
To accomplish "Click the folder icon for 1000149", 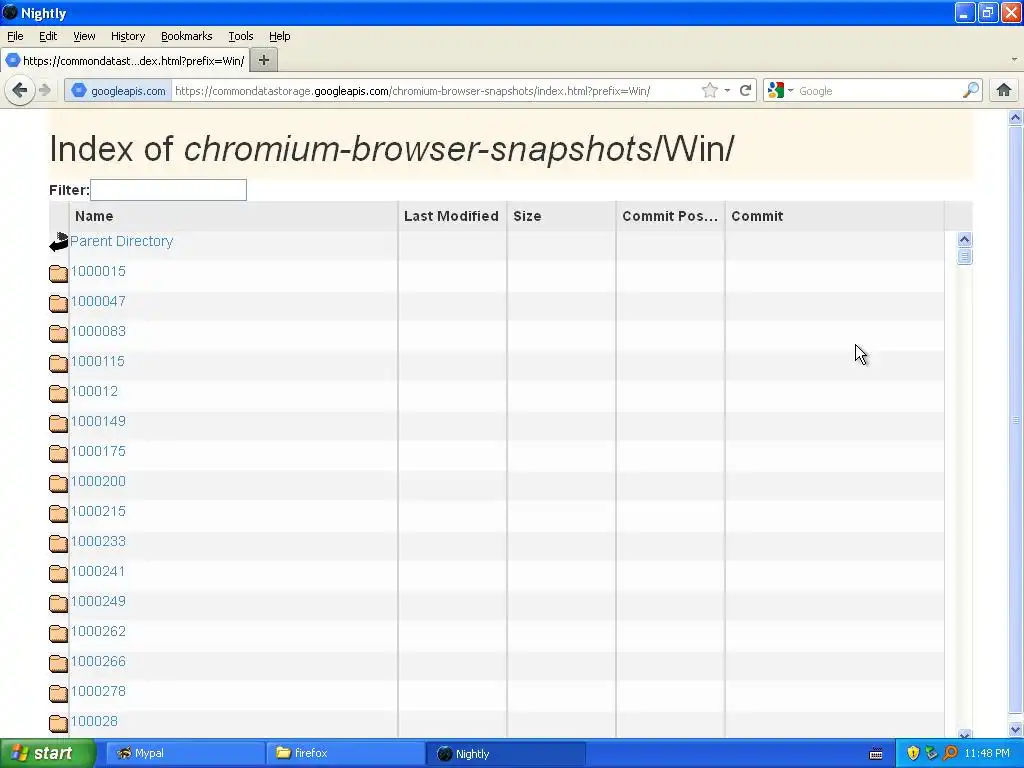I will point(58,423).
